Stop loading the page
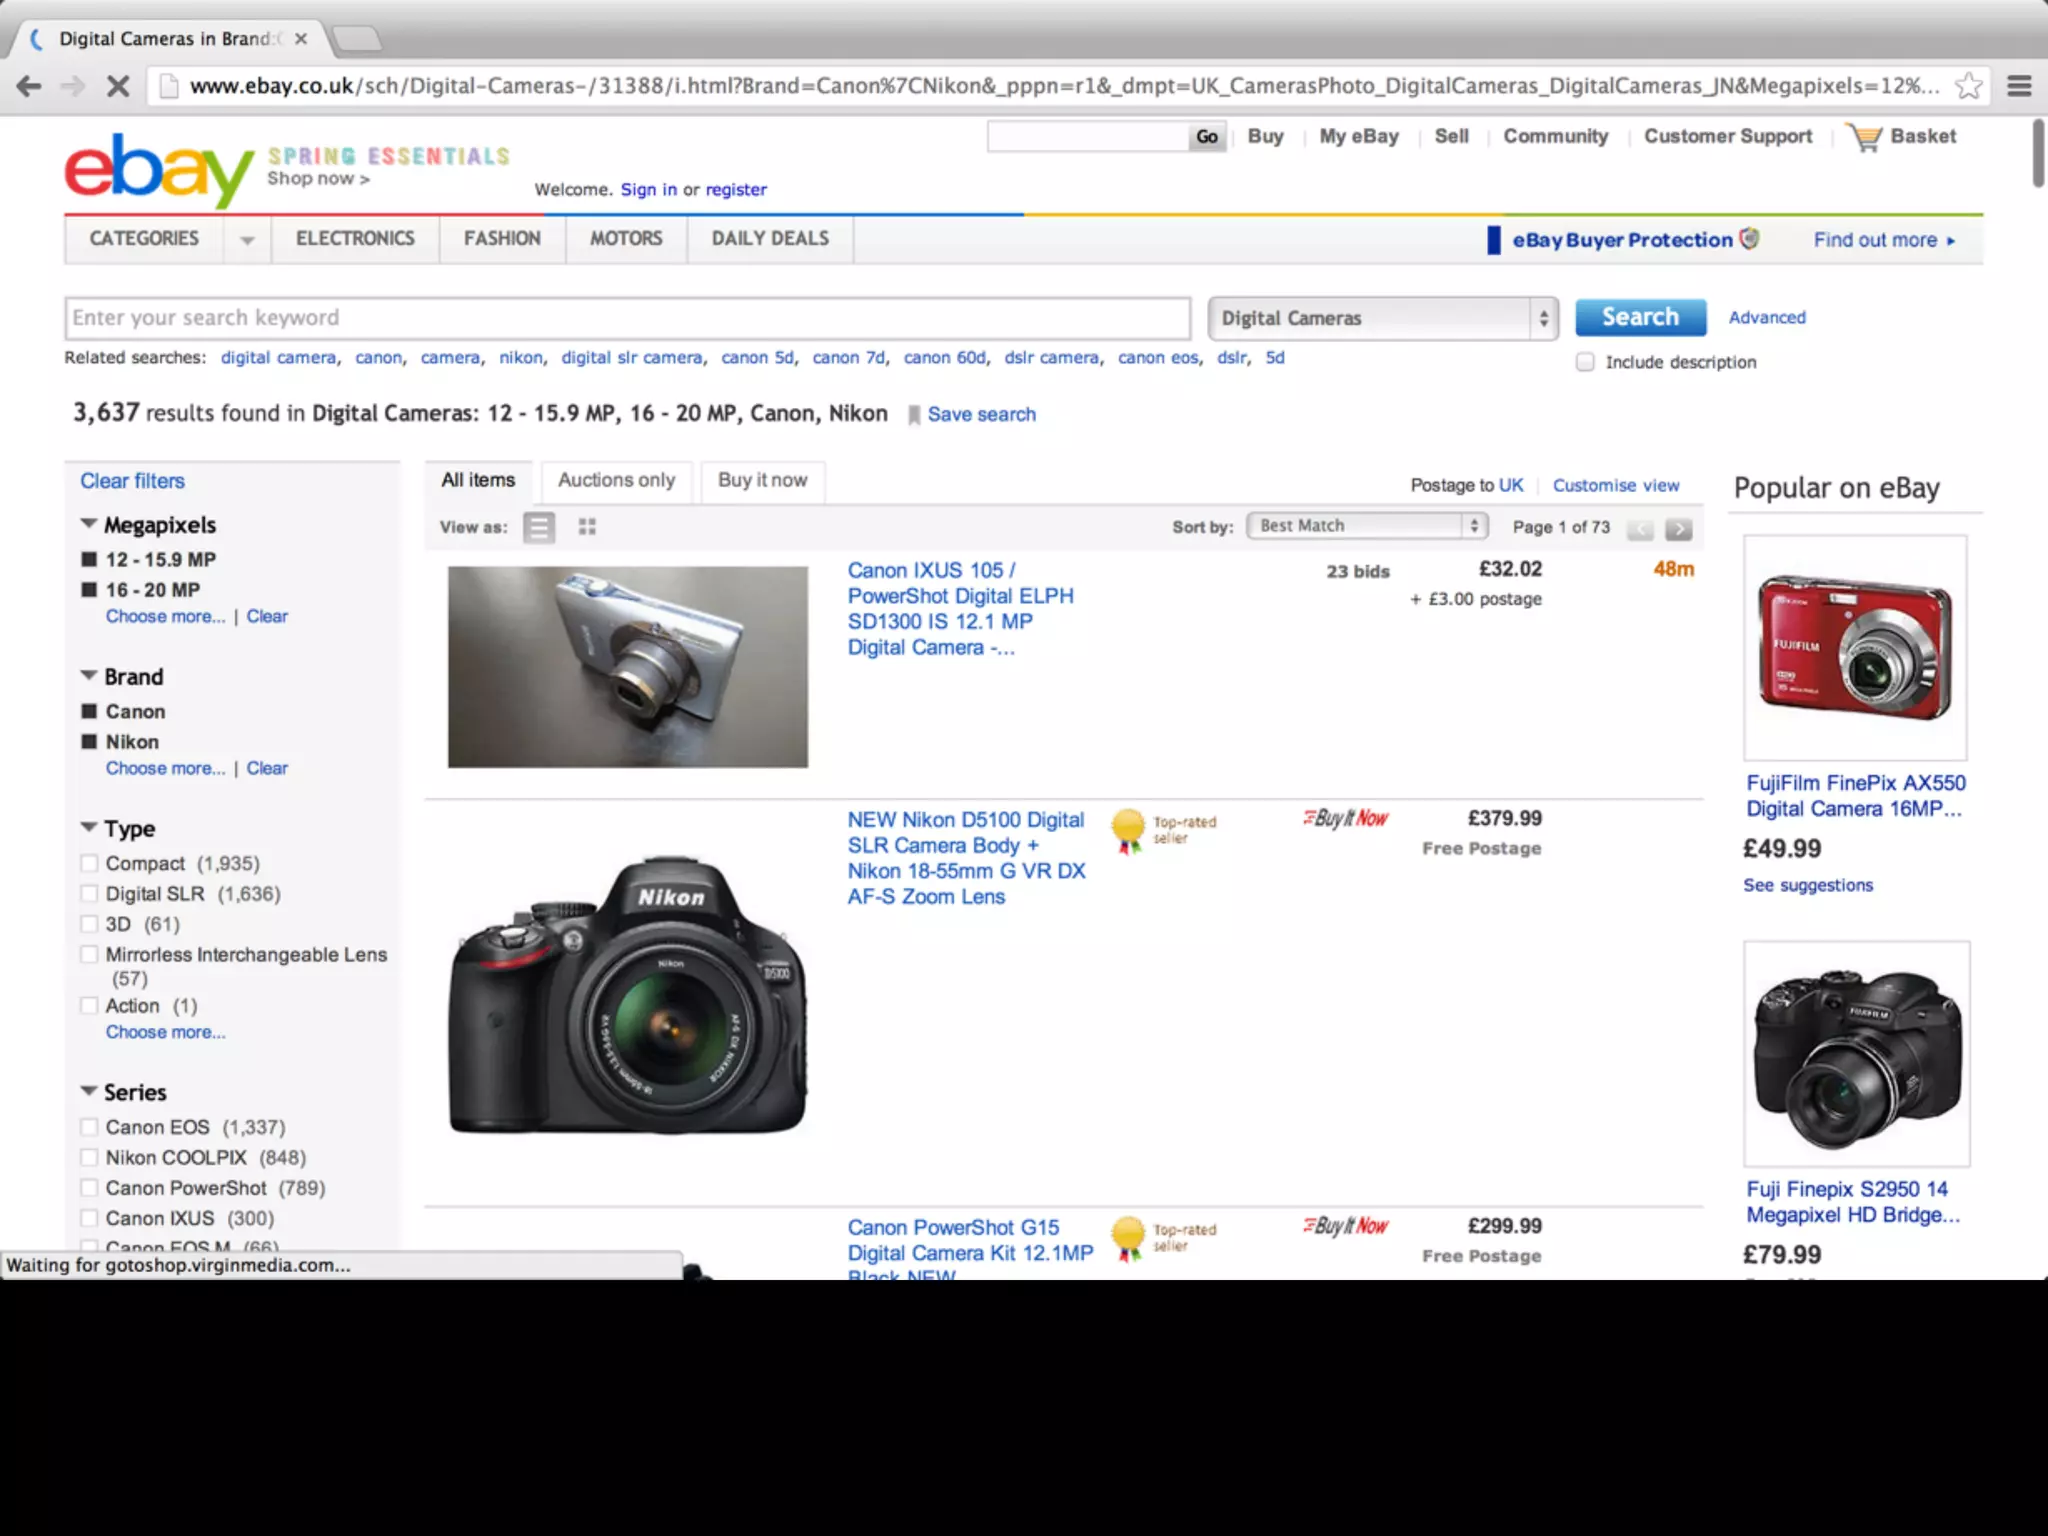The height and width of the screenshot is (1536, 2048). pyautogui.click(x=118, y=86)
